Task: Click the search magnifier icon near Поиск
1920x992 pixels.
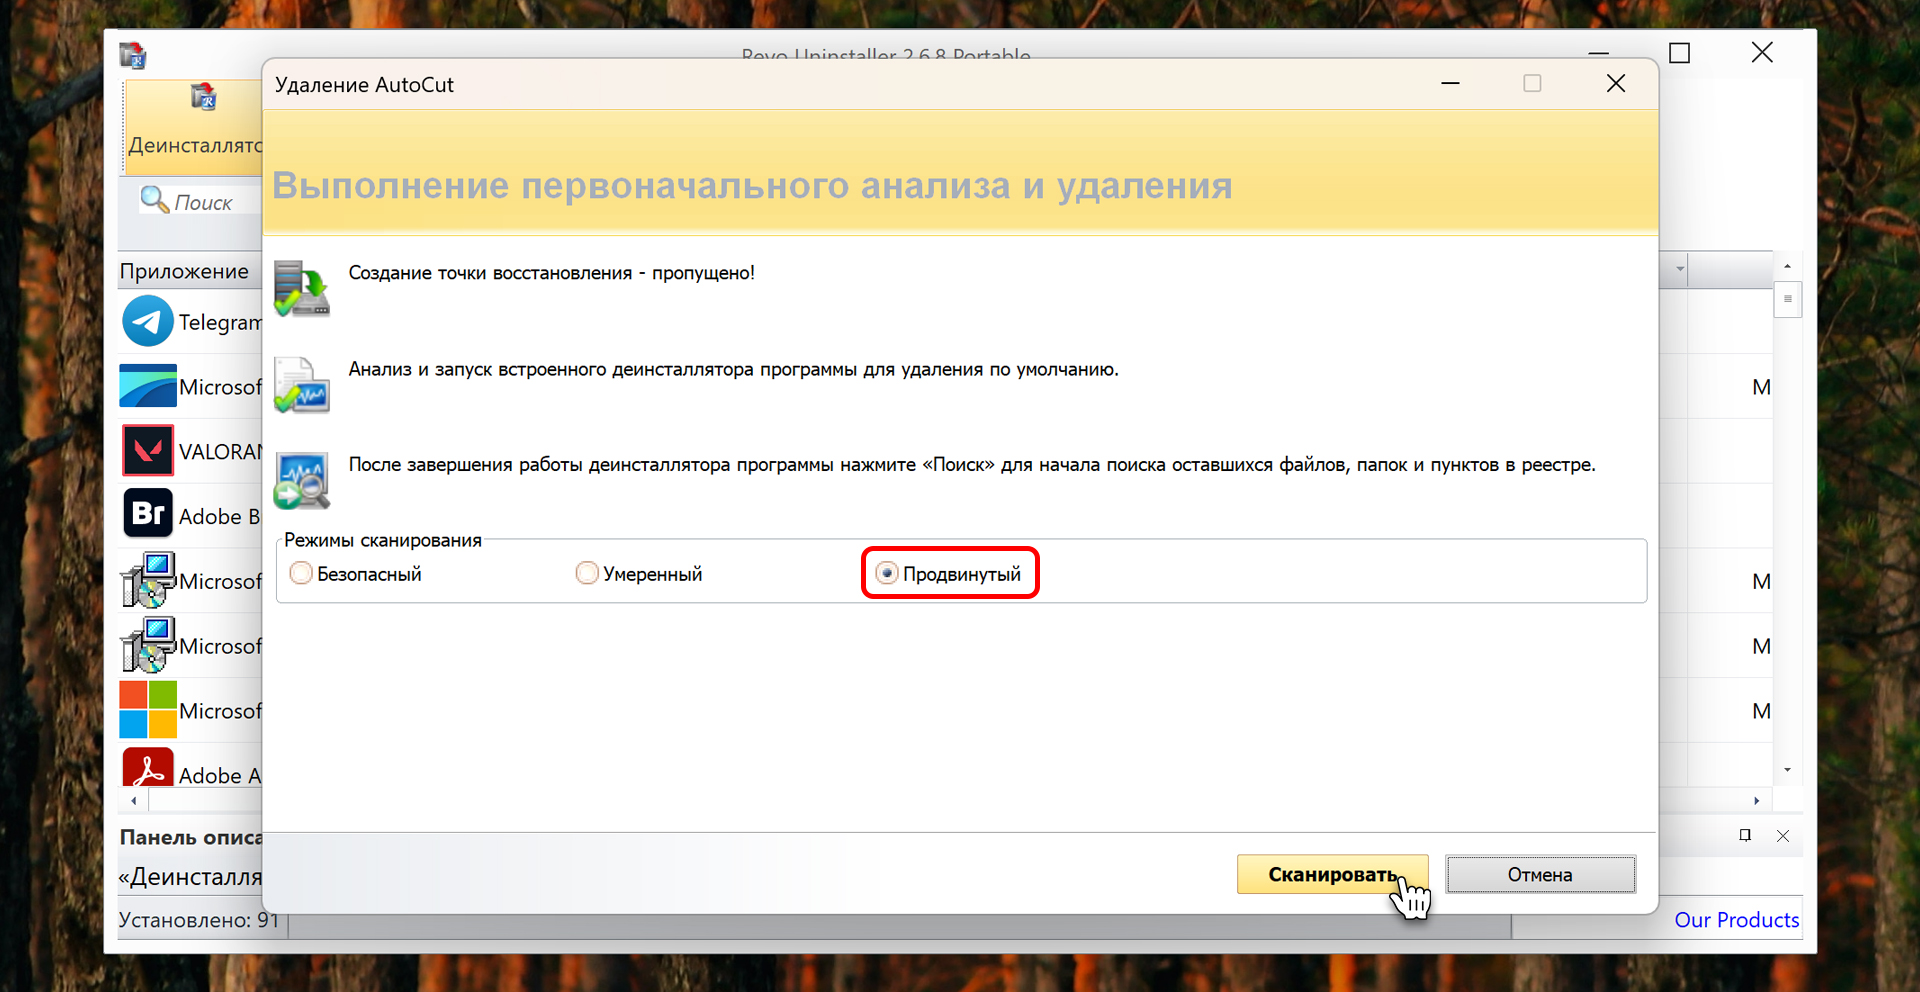Action: pos(154,200)
